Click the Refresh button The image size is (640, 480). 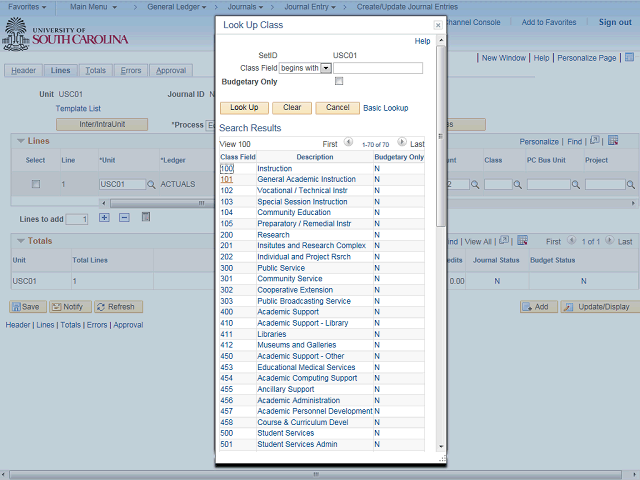click(x=119, y=307)
